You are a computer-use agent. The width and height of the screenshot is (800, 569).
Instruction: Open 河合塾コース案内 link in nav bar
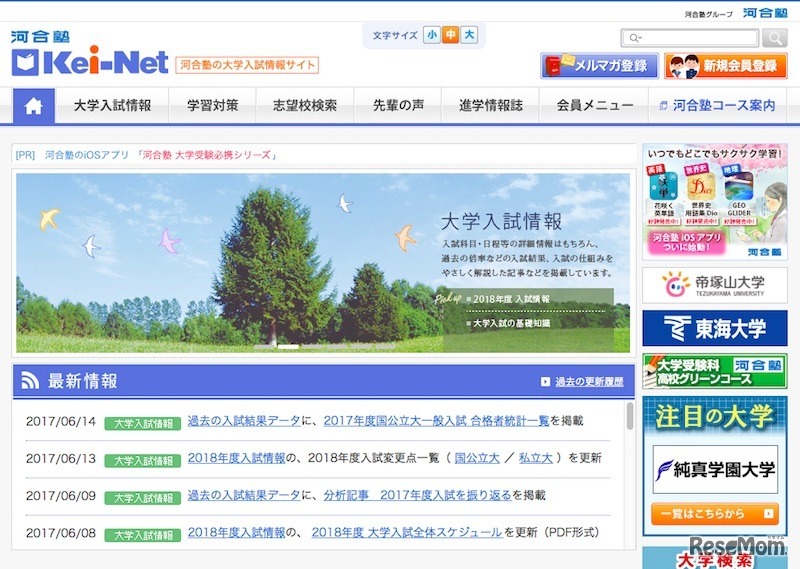click(x=718, y=106)
